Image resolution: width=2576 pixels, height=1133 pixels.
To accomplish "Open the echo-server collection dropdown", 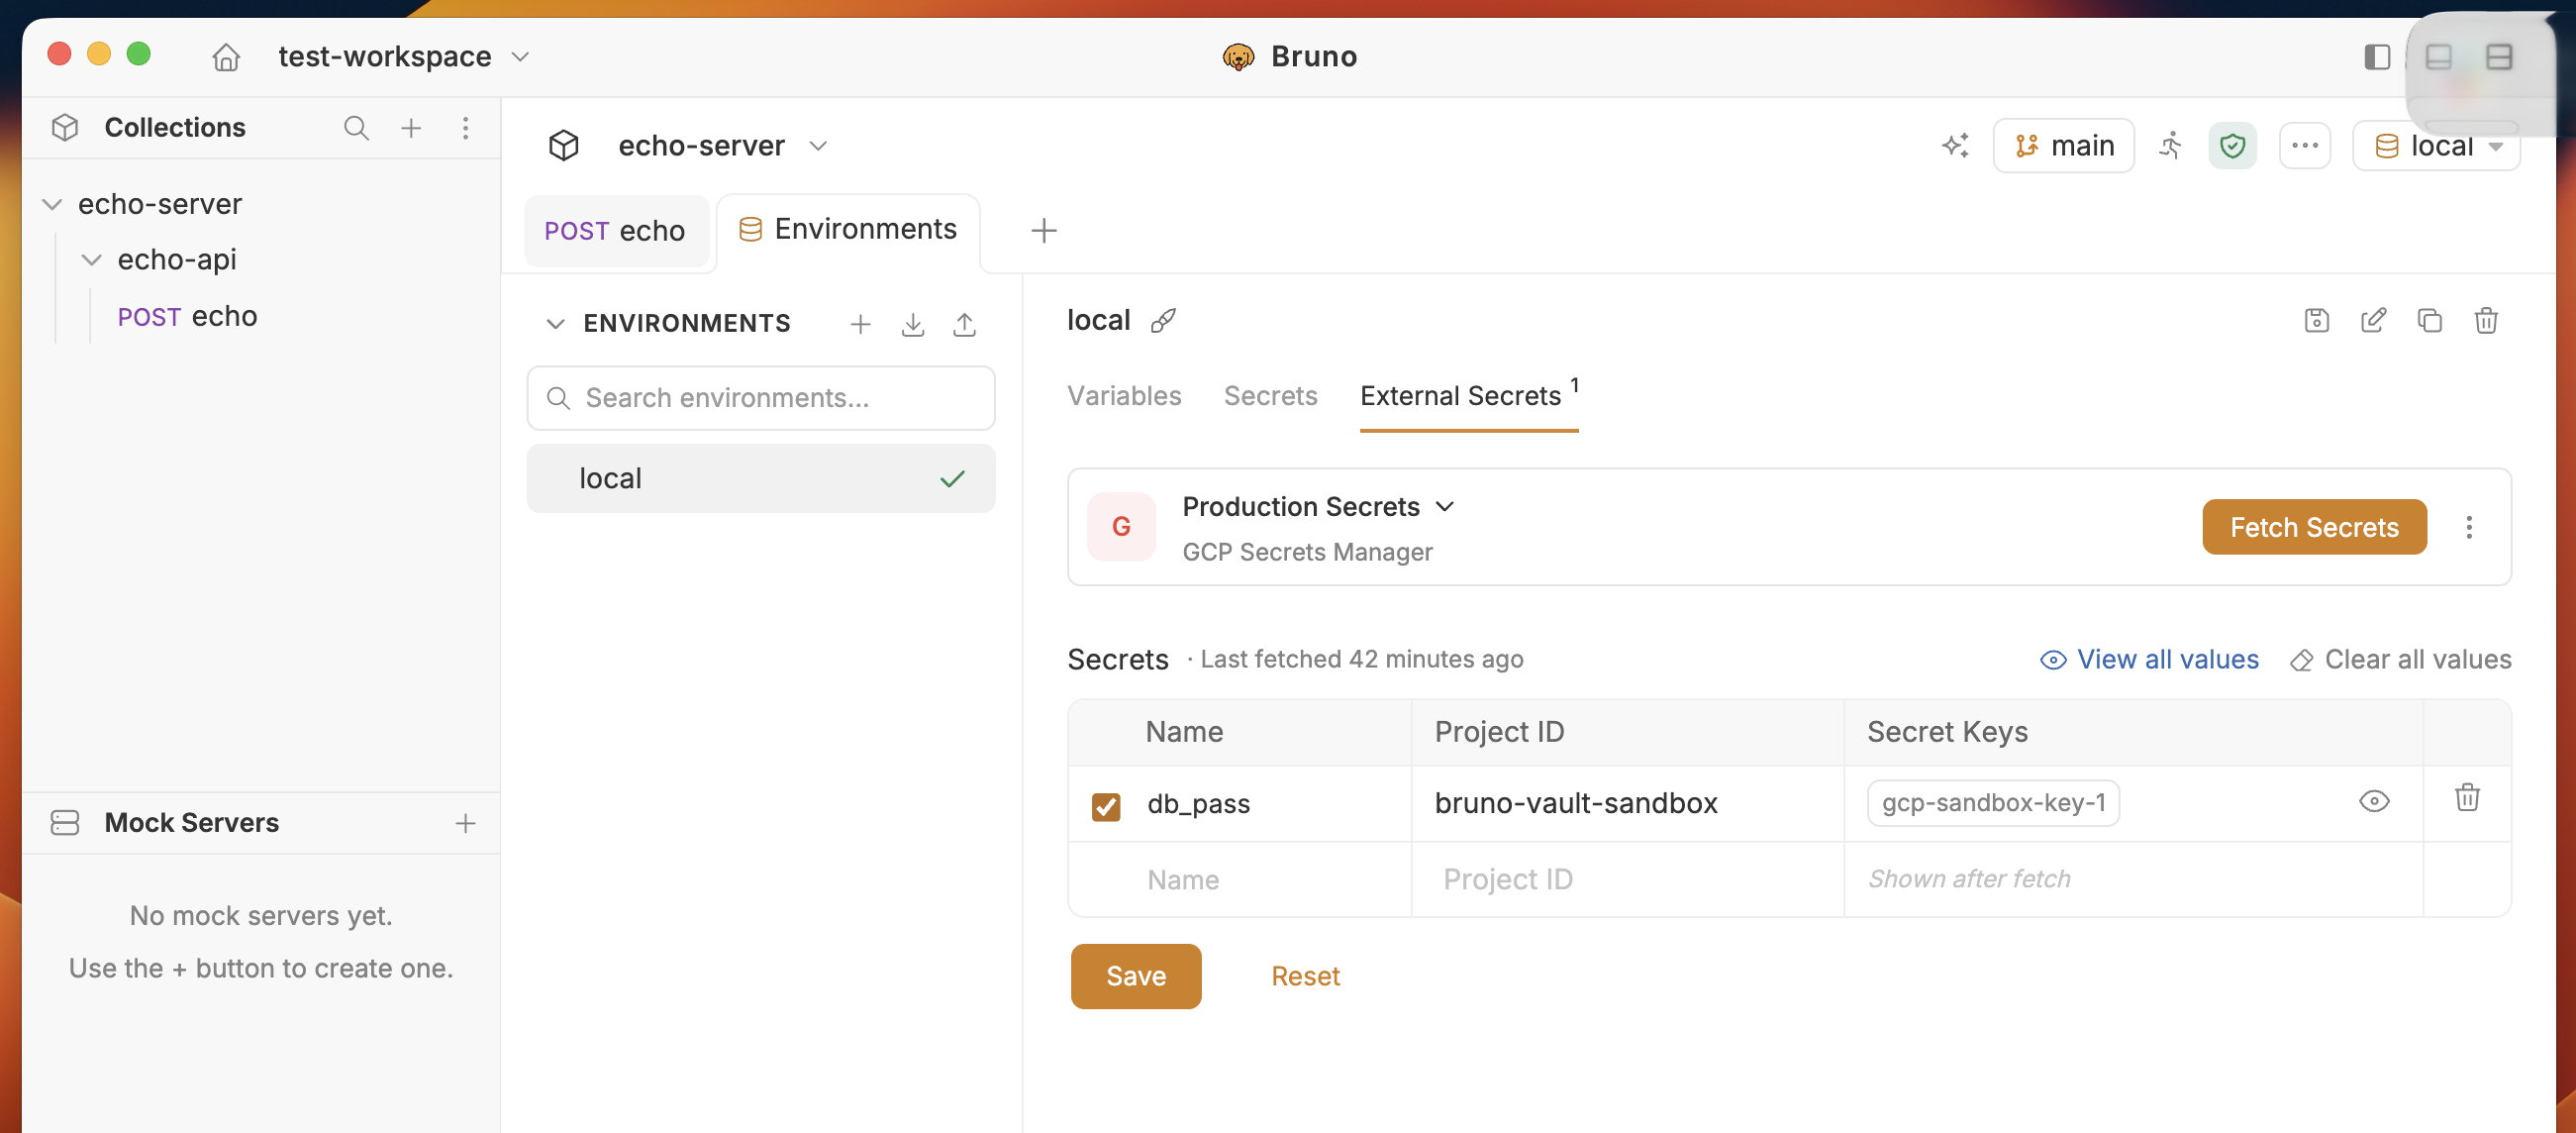I will pos(722,146).
